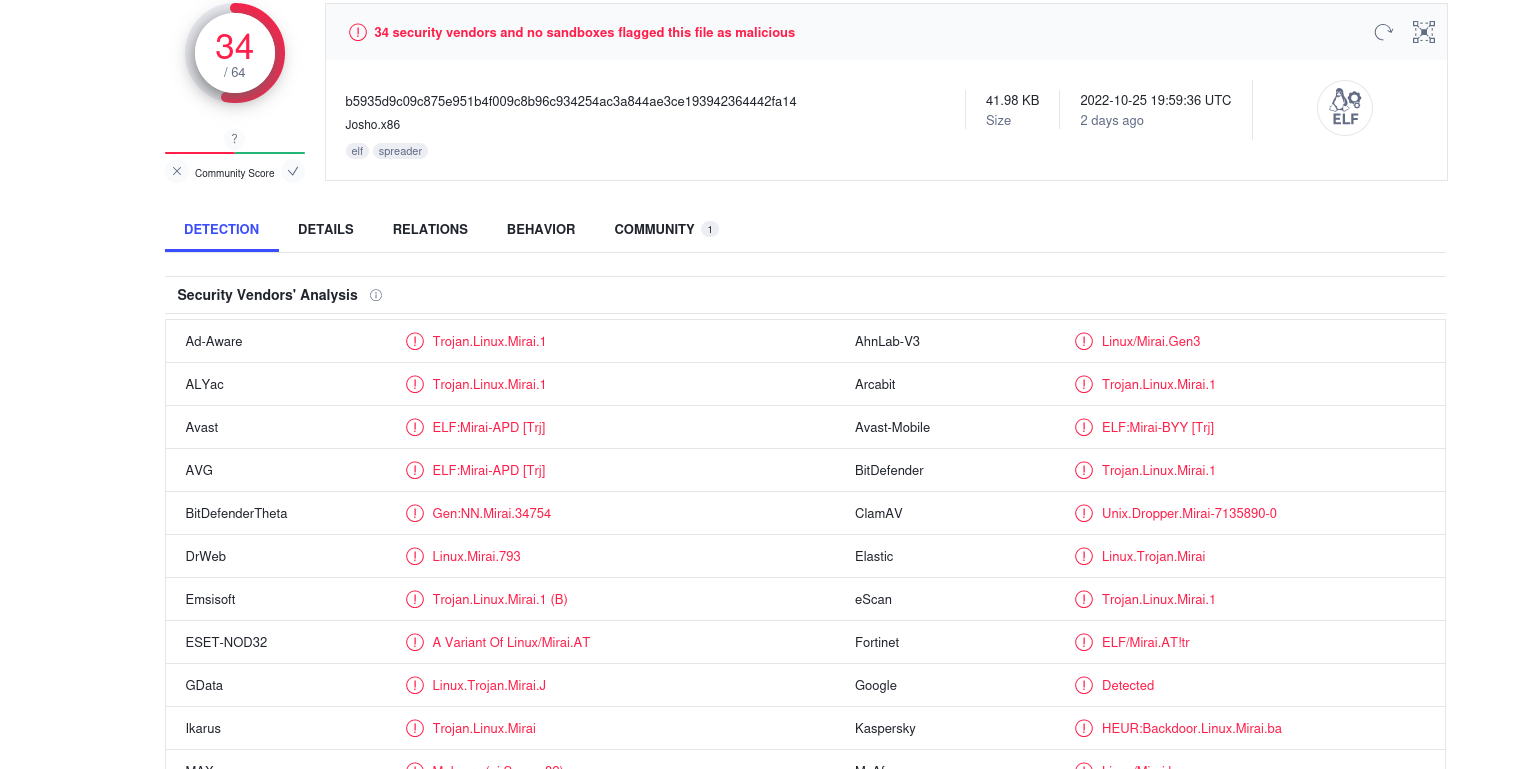The width and height of the screenshot is (1523, 769).
Task: Click the Avast vendor name
Action: pos(202,427)
